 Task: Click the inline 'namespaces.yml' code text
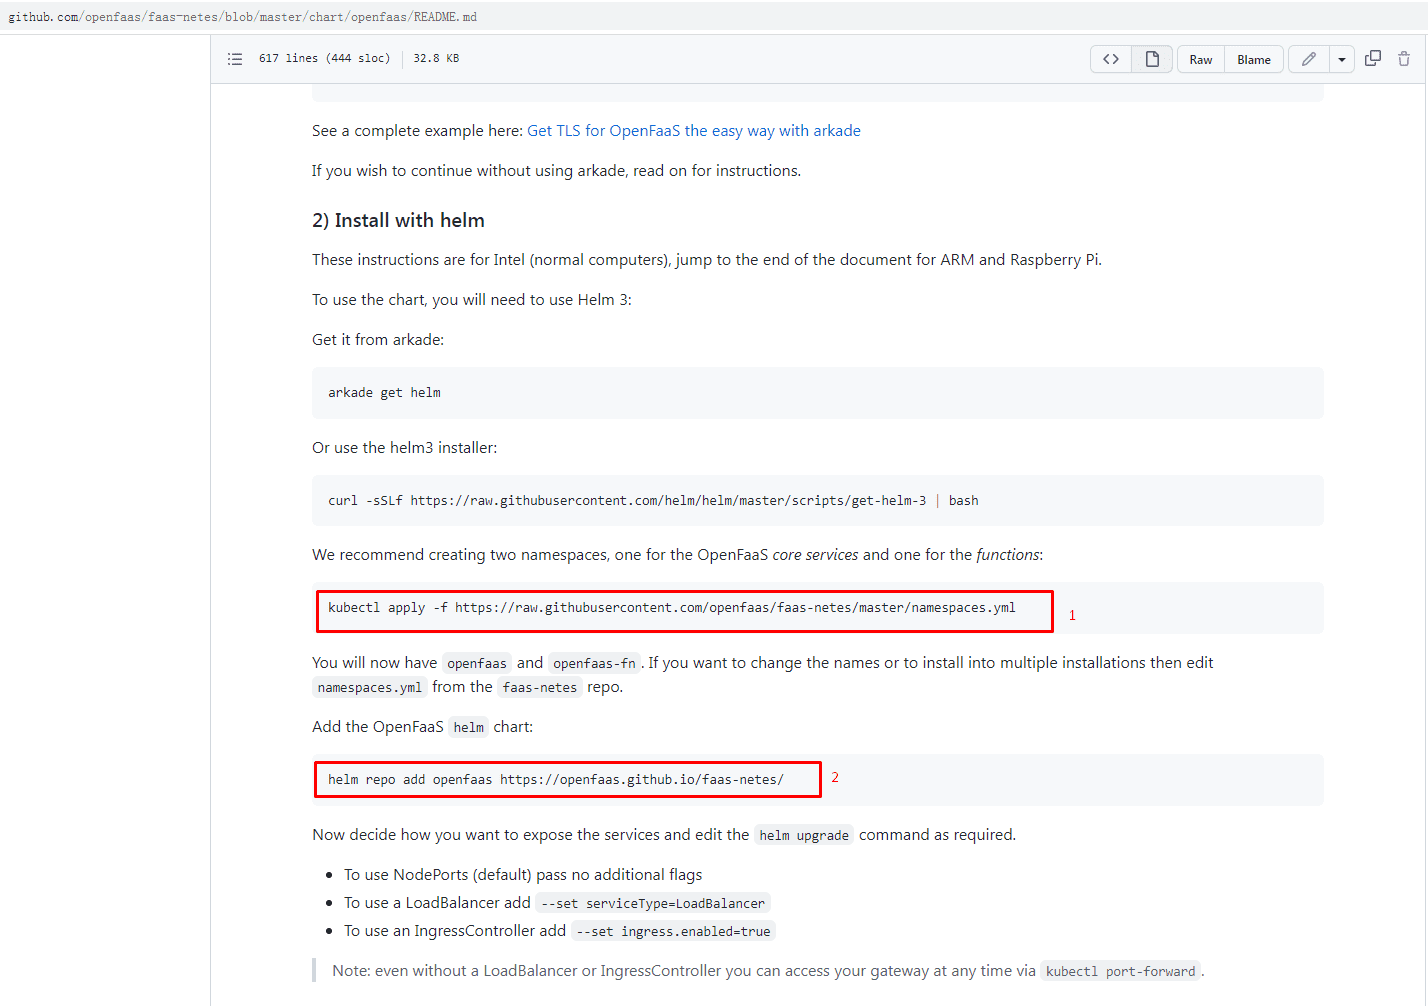[x=370, y=687]
